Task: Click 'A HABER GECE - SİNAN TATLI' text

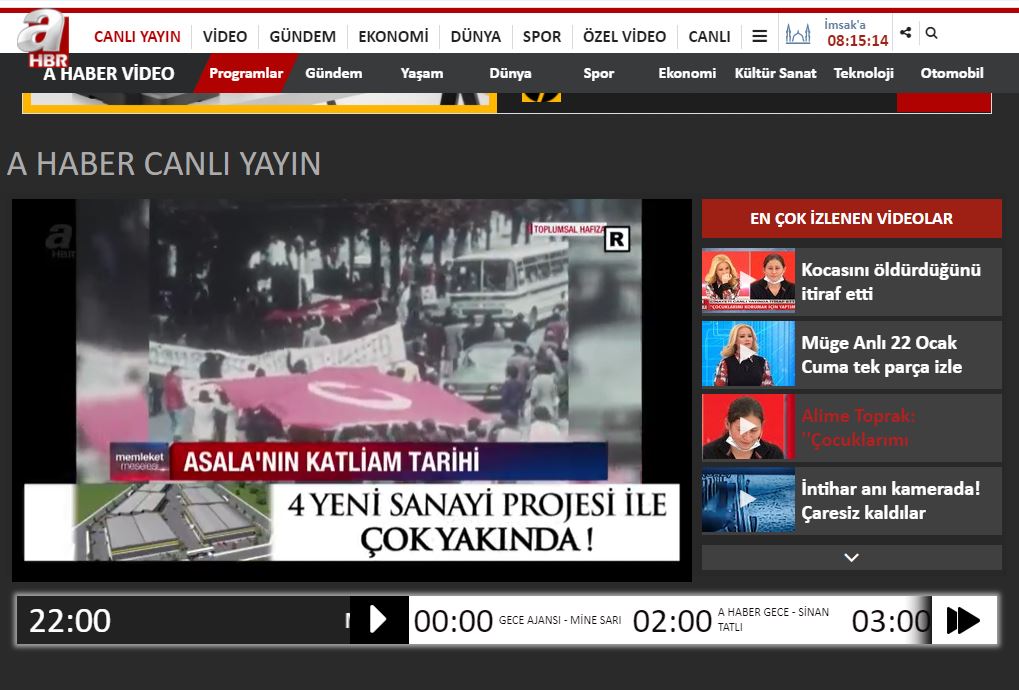Action: 773,619
